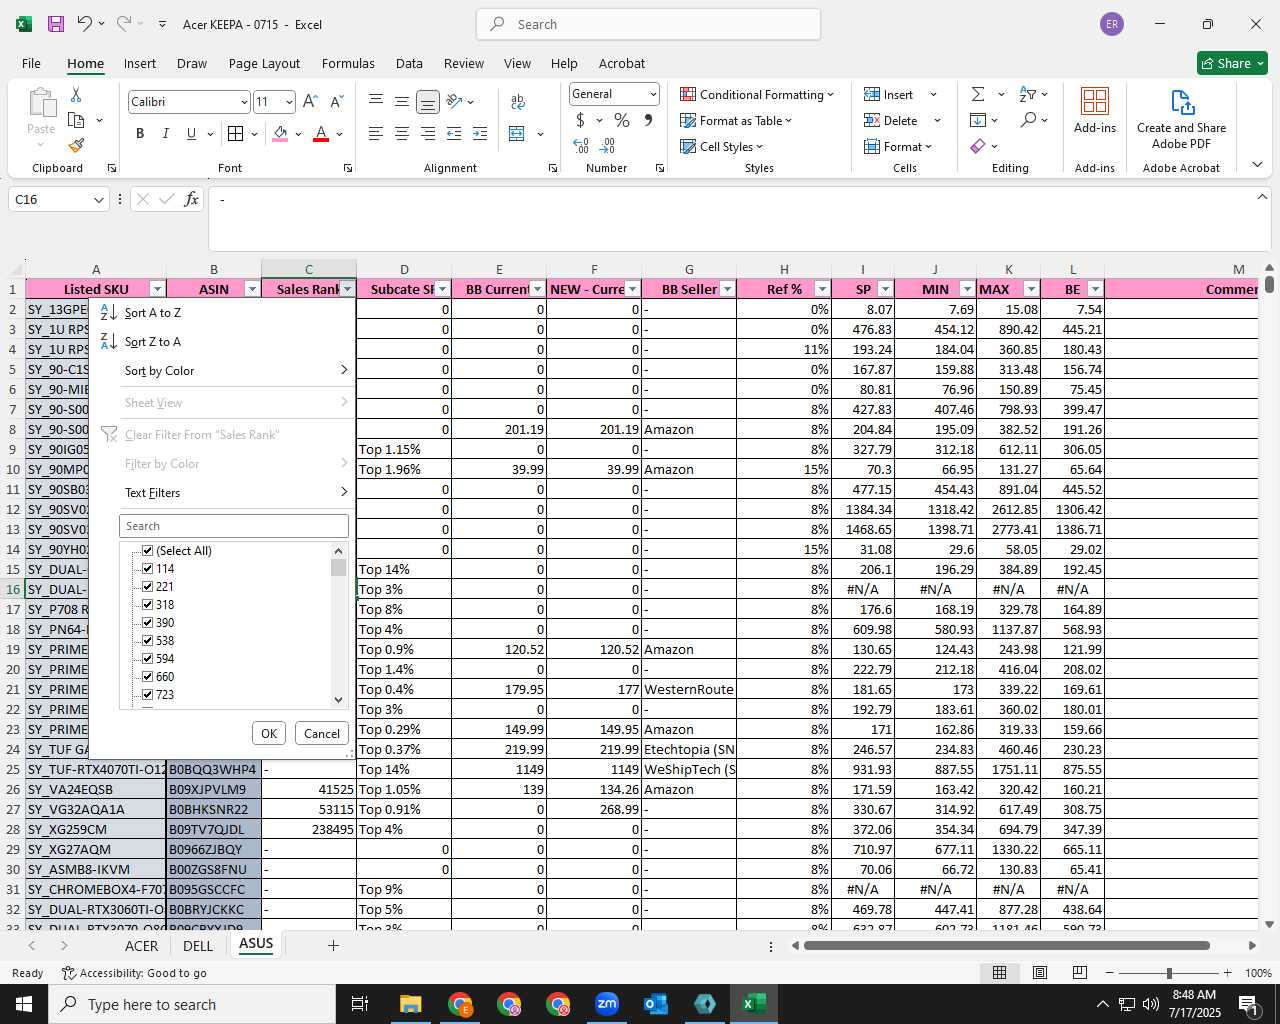This screenshot has height=1024, width=1280.
Task: Uncheck the 390 filter value
Action: pos(148,623)
